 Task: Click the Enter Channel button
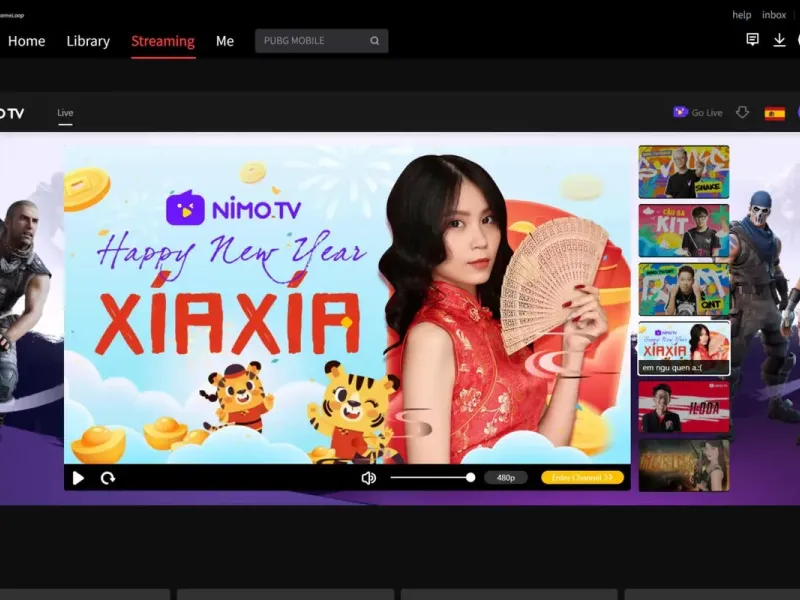582,478
